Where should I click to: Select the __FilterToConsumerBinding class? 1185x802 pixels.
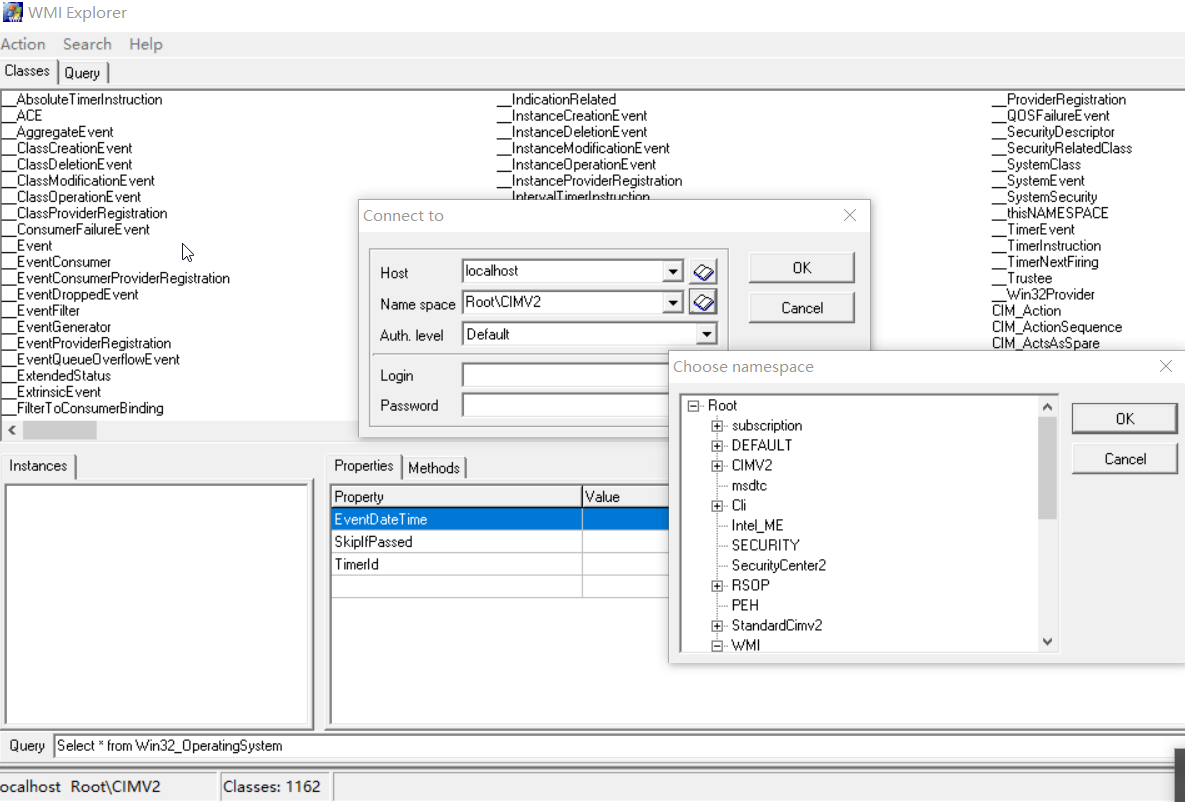[83, 408]
